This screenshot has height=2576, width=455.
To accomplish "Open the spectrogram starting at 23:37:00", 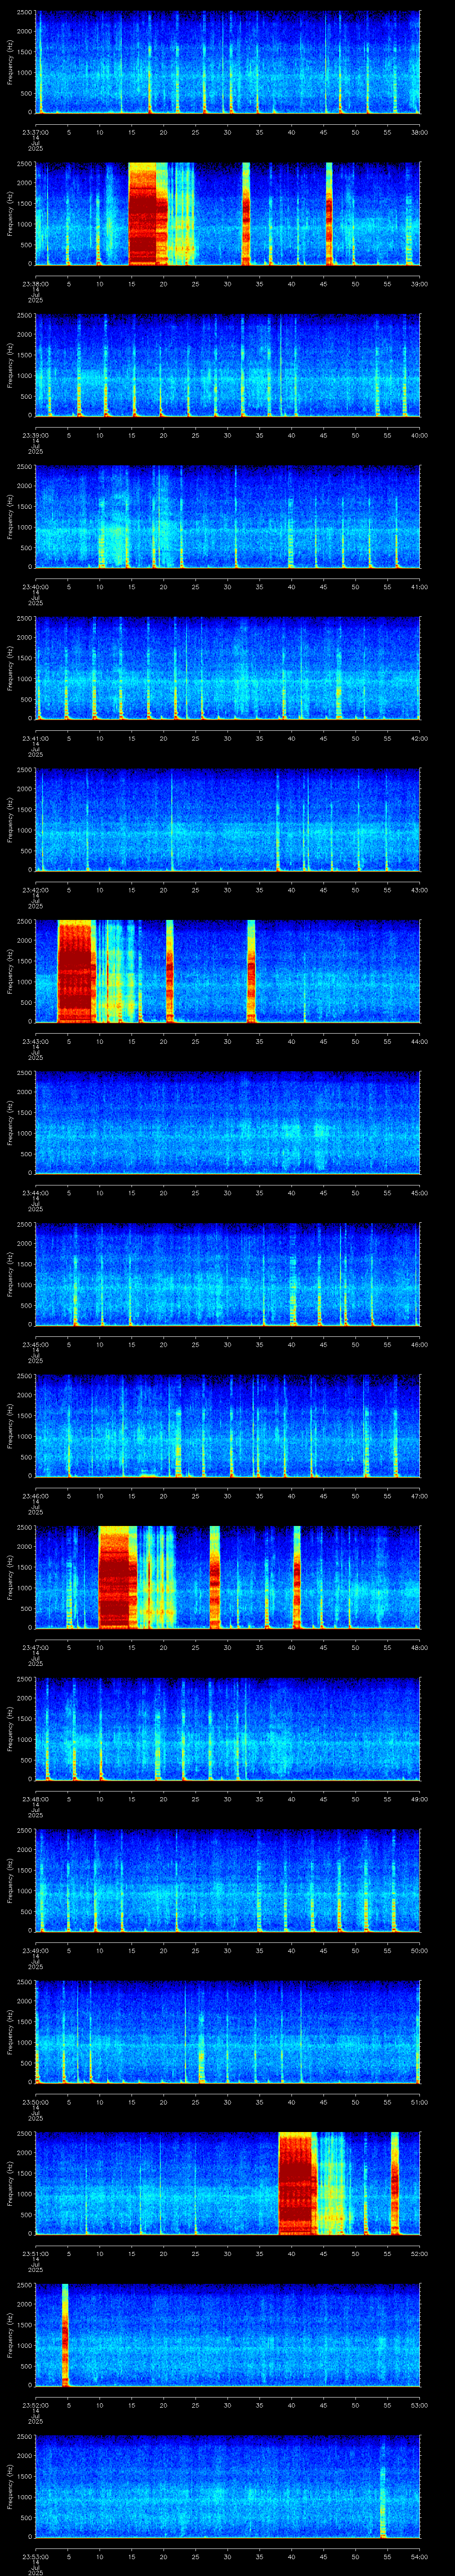I will (228, 62).
